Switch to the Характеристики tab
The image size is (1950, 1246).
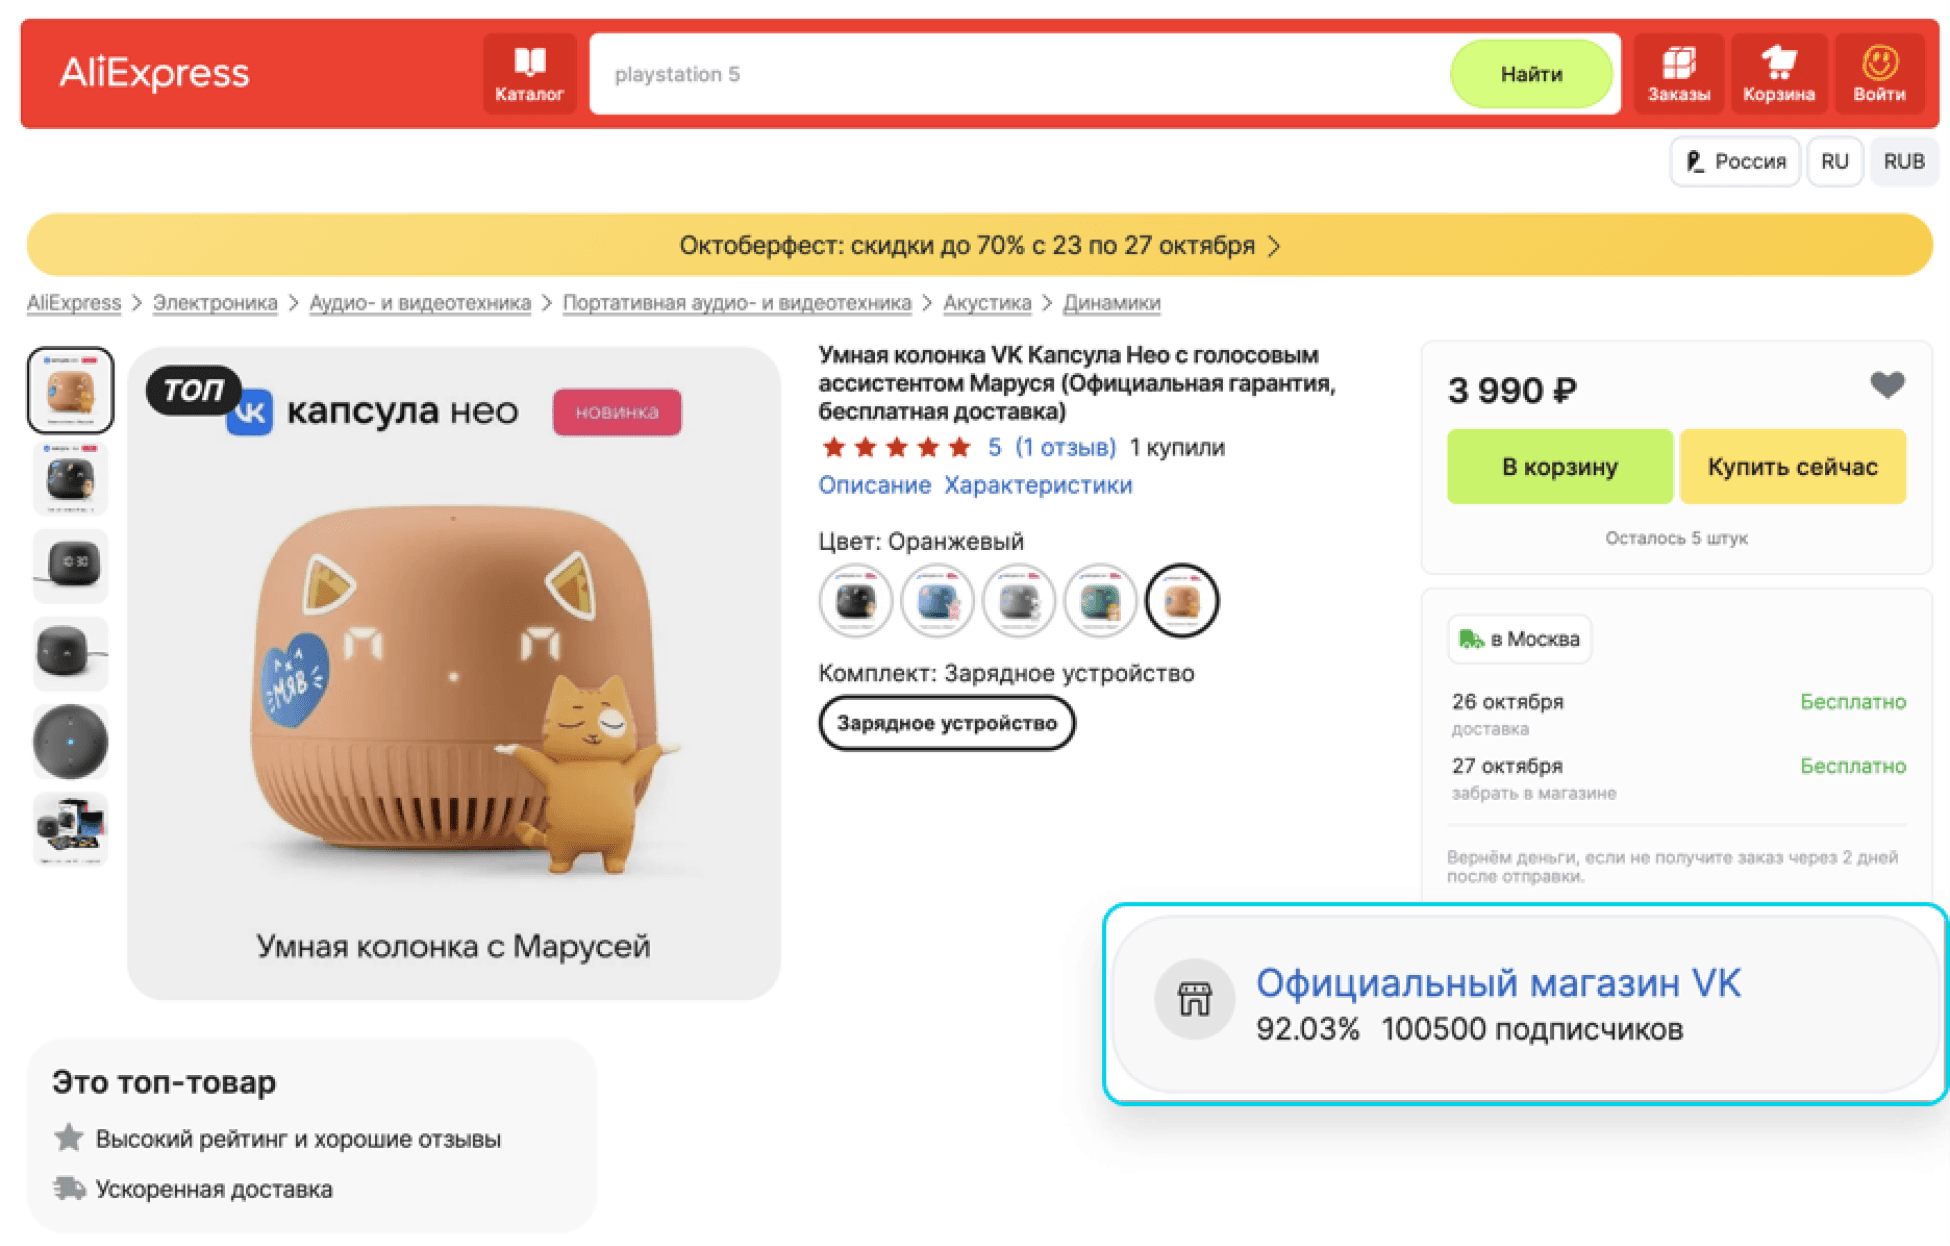pyautogui.click(x=1038, y=485)
